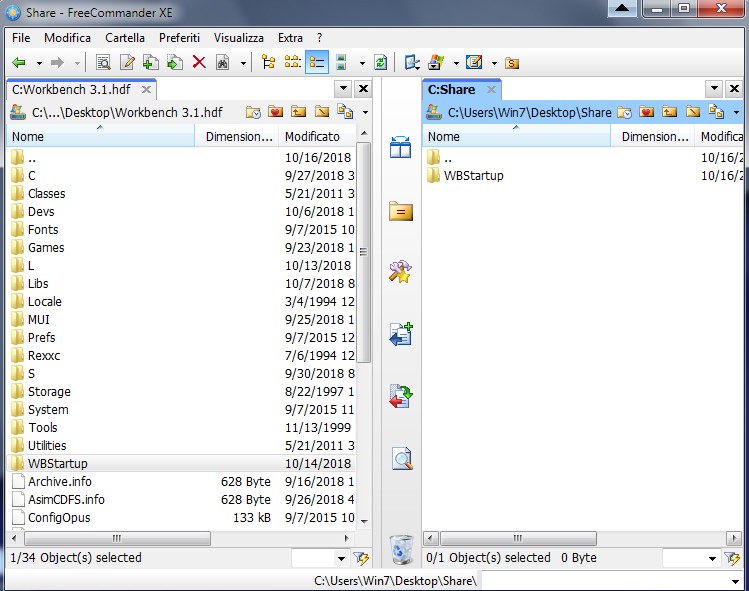
Task: Click the recycle bin icon in the middle strip
Action: pos(400,547)
